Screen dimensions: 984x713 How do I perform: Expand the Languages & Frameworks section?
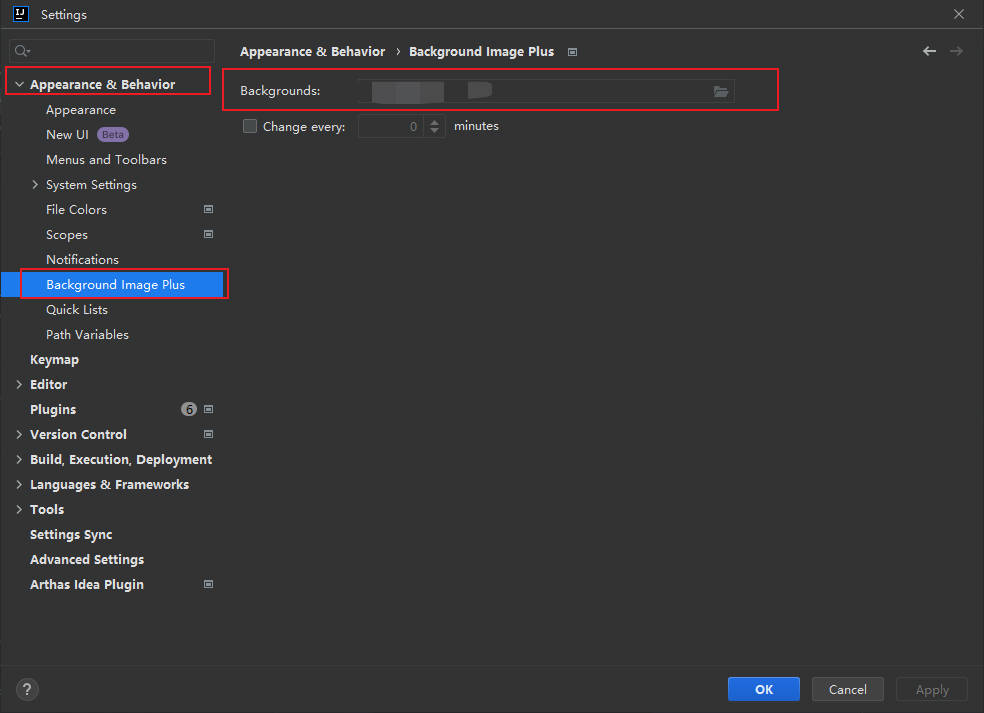(19, 485)
